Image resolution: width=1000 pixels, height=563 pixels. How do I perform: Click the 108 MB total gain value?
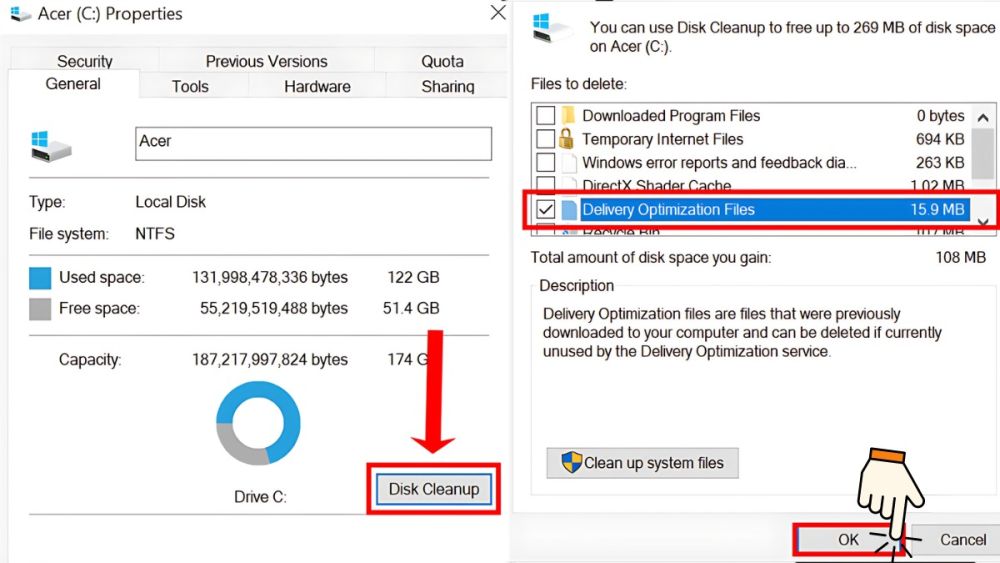tap(960, 258)
